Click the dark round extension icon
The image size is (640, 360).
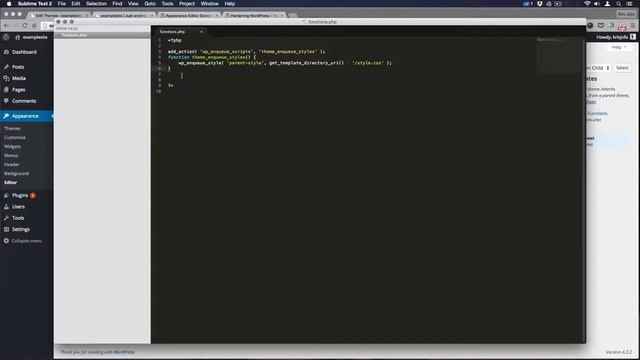(x=590, y=25)
